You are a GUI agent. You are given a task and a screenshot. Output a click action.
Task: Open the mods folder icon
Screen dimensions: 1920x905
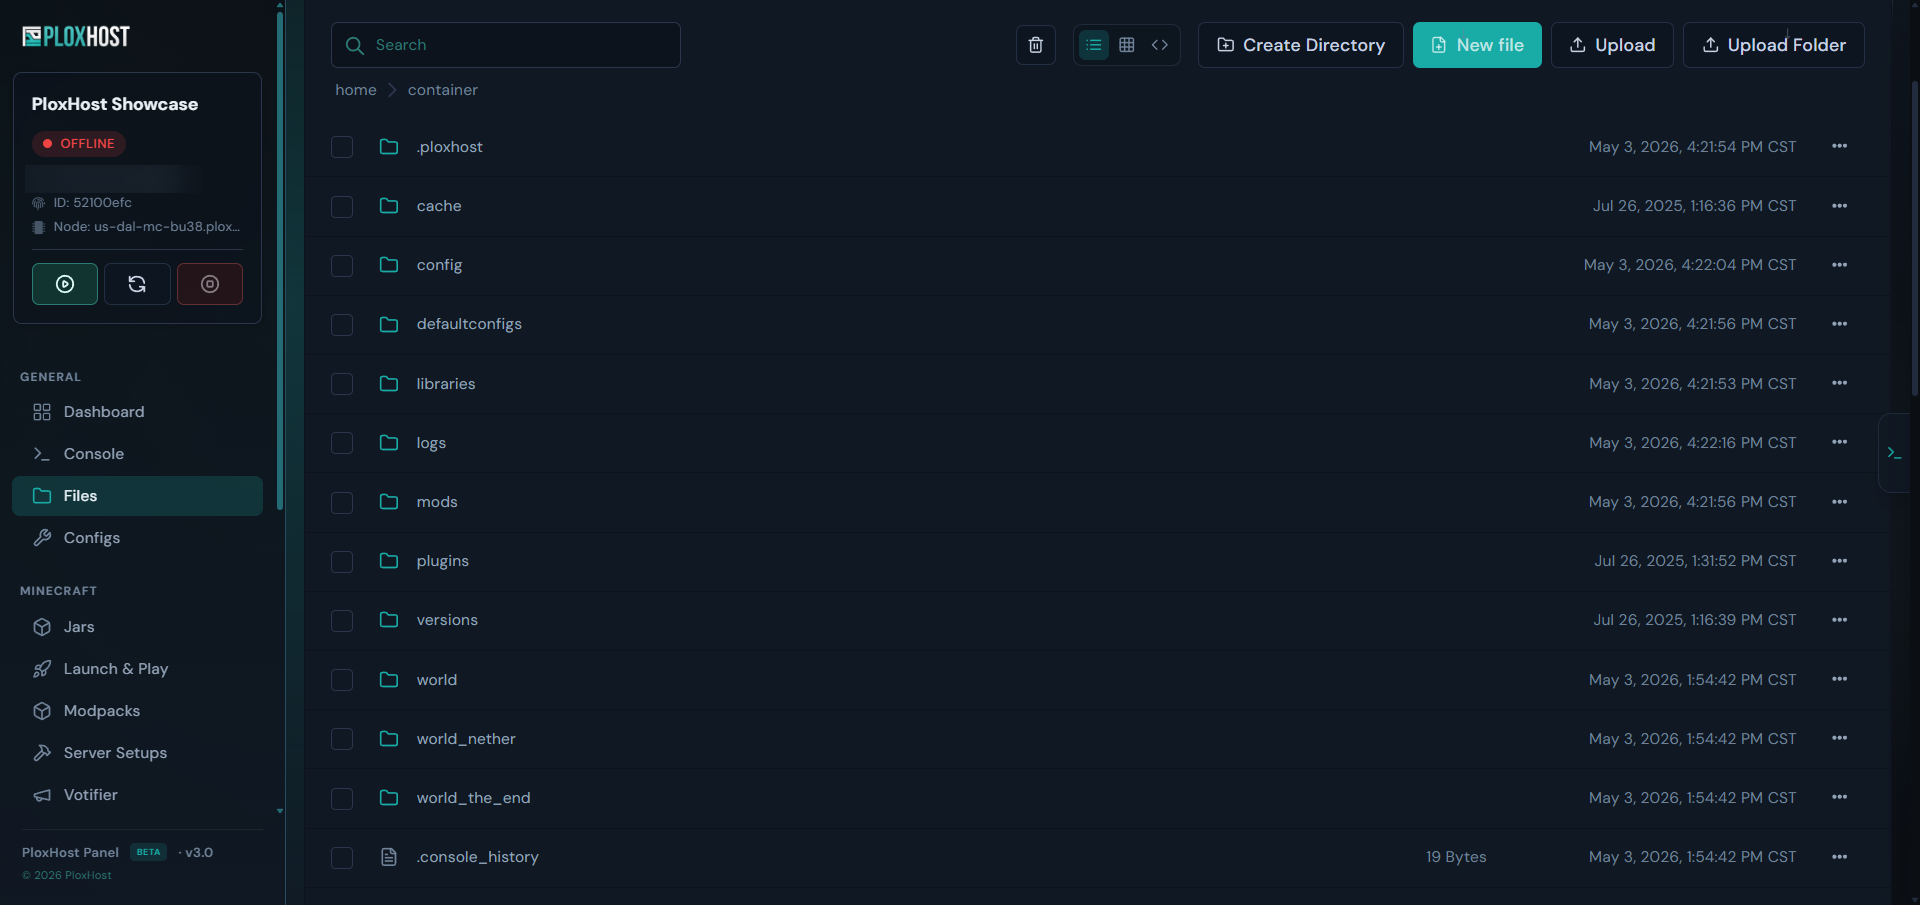pos(389,502)
